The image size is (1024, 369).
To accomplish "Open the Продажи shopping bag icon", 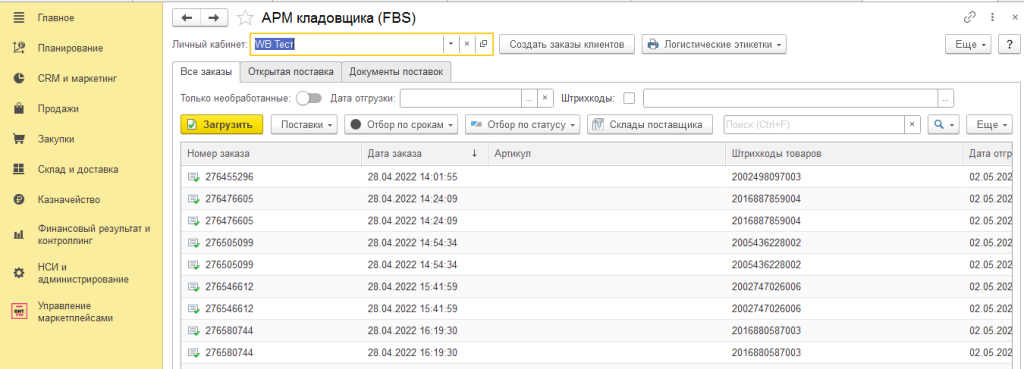I will (19, 108).
